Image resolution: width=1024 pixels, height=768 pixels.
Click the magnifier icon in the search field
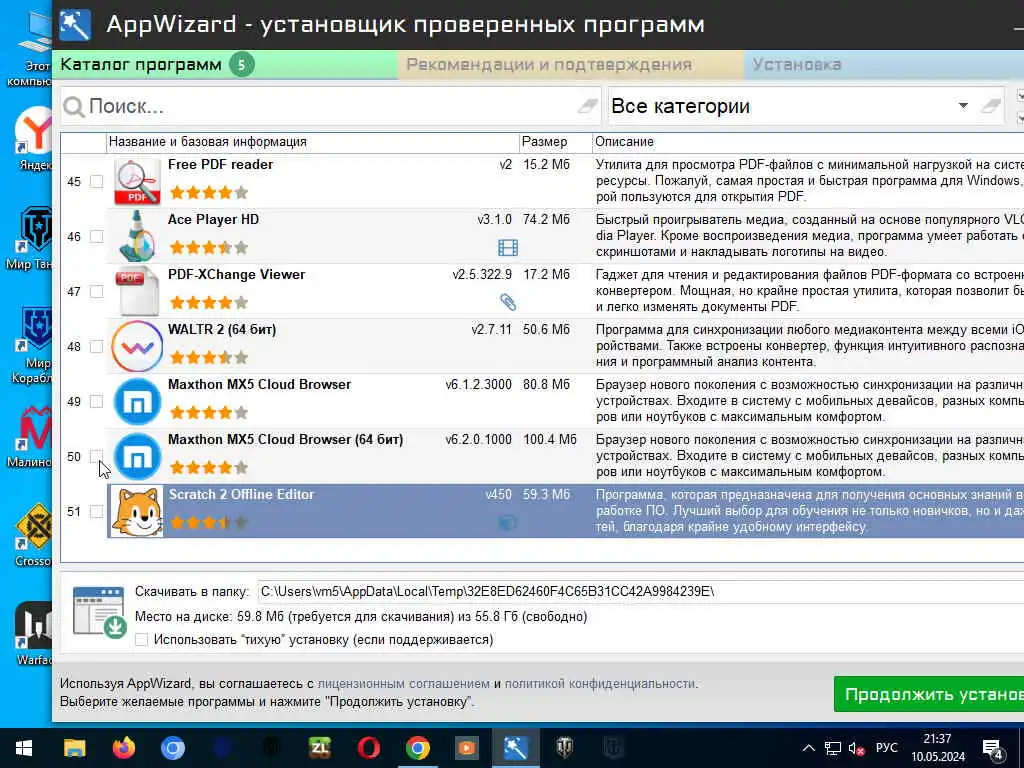click(x=74, y=107)
